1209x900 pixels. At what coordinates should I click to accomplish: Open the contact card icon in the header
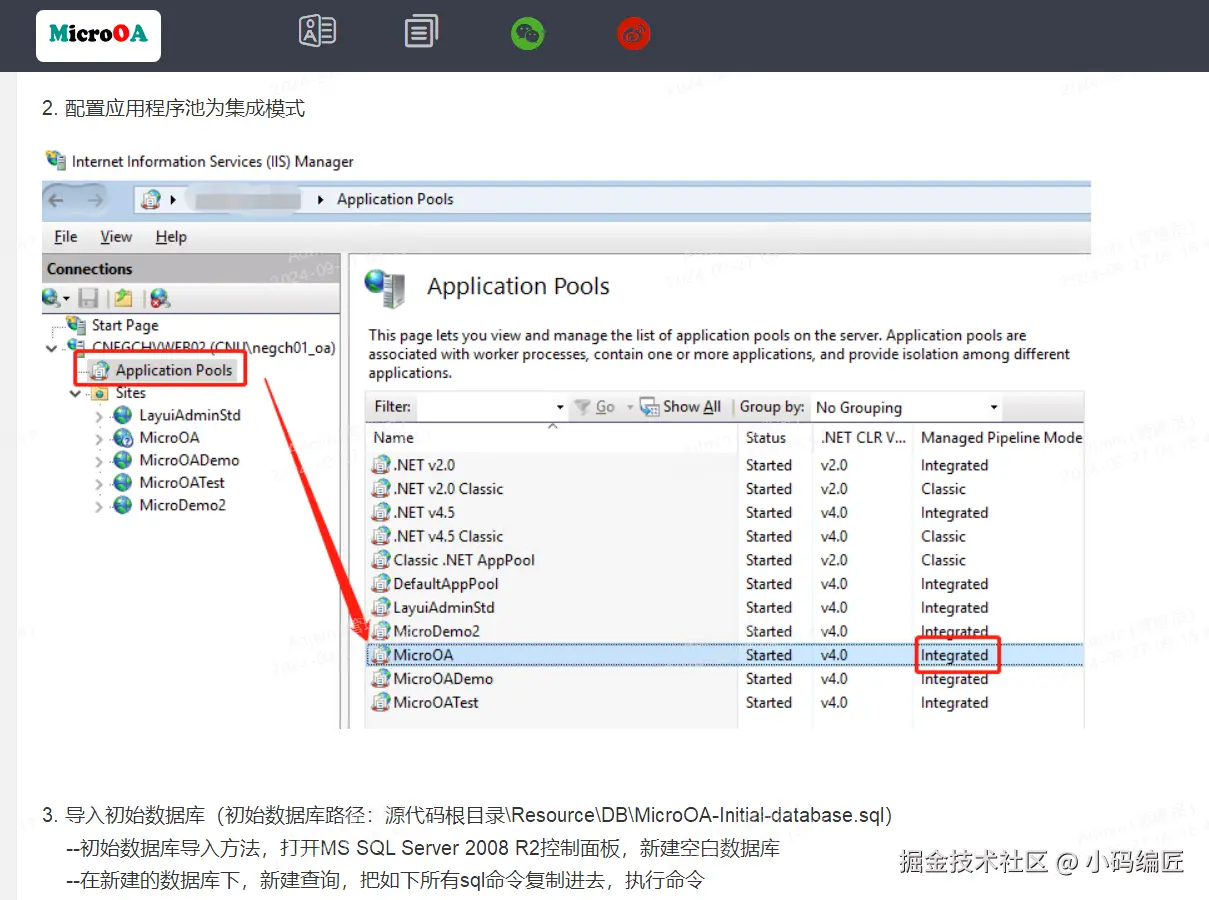(x=317, y=31)
